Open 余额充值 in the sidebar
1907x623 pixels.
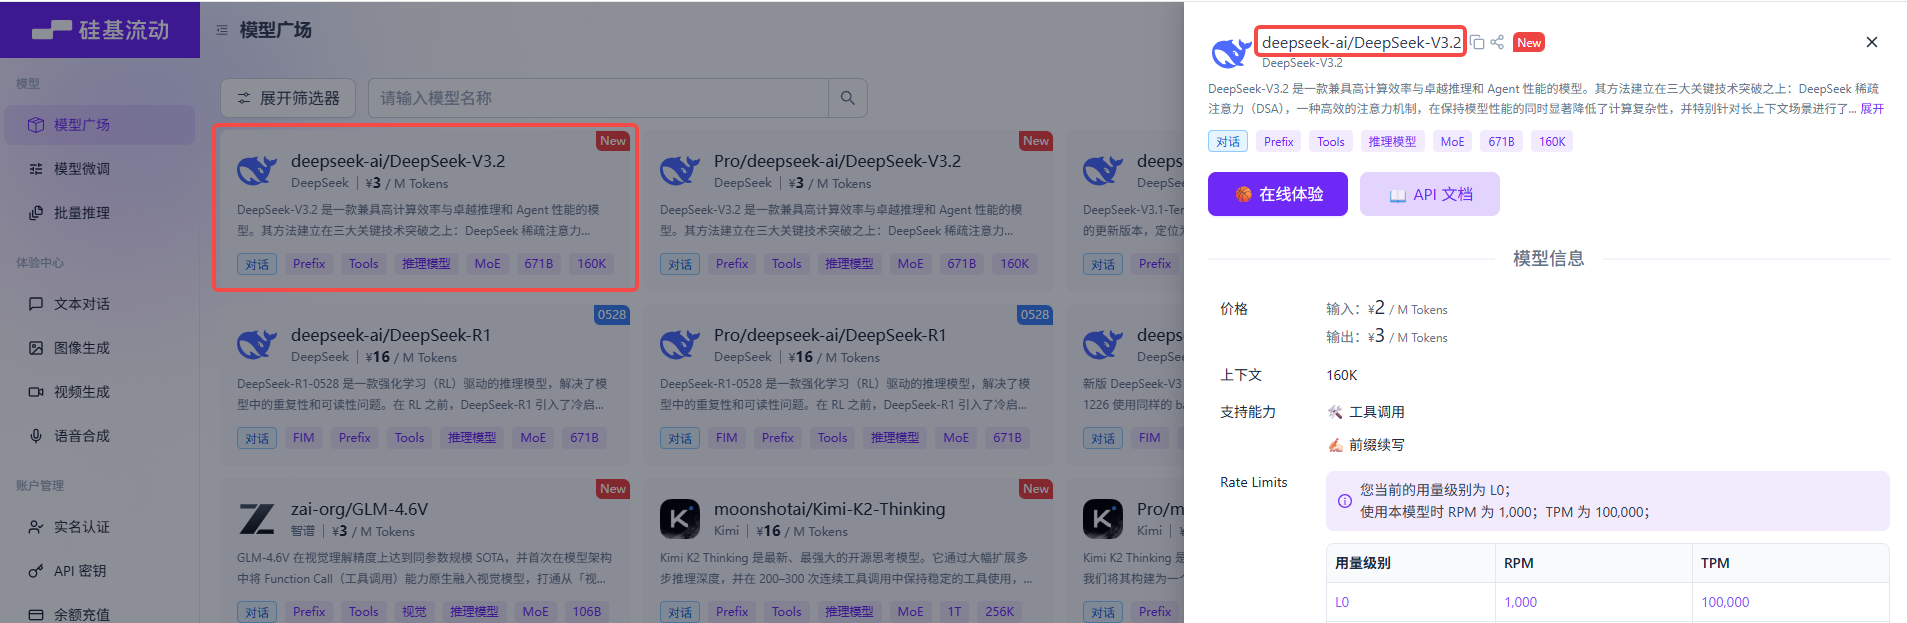(99, 613)
